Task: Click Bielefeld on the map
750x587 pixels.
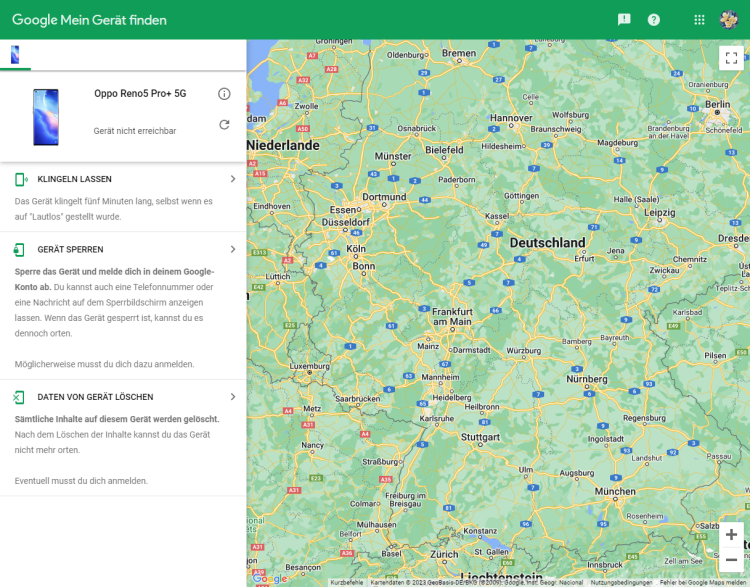Action: (444, 150)
